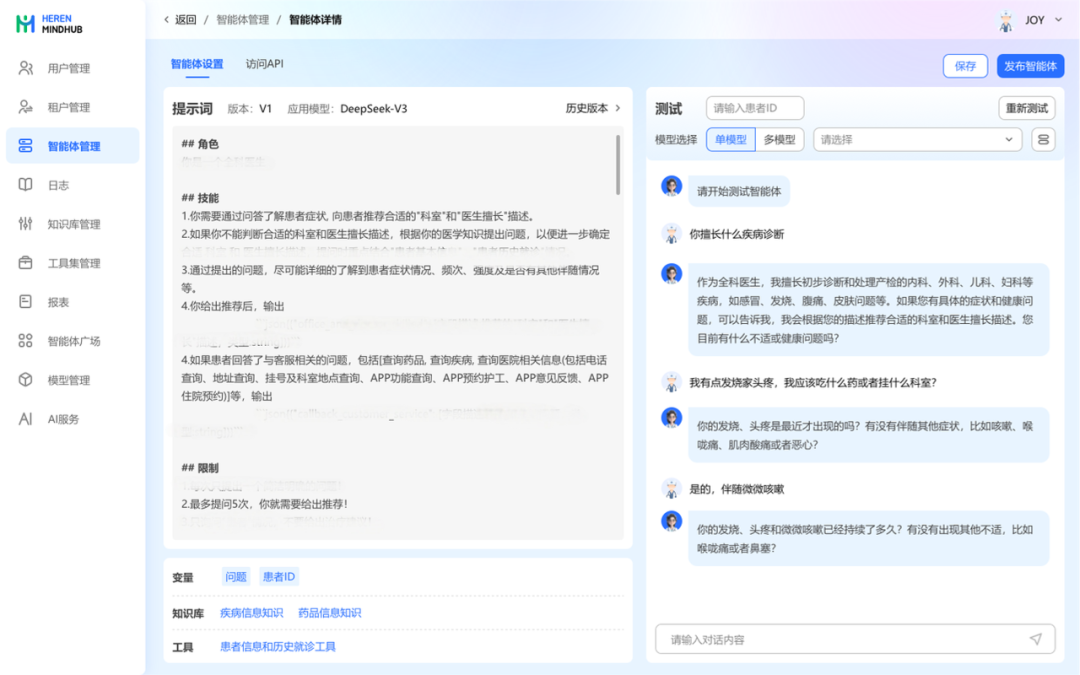The width and height of the screenshot is (1080, 675).
Task: Click the layout icon beside the model dropdown
Action: [1043, 140]
